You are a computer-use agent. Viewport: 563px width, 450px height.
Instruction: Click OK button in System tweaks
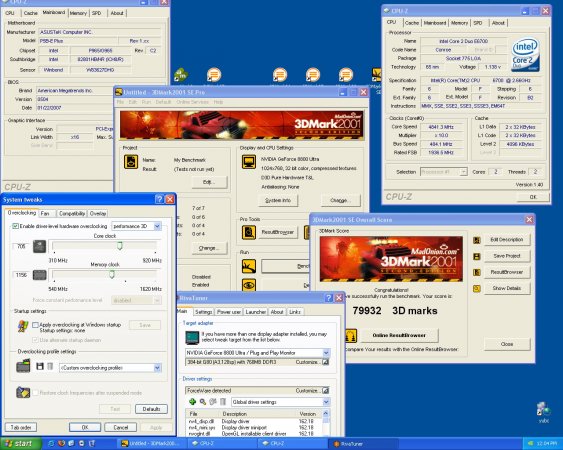pos(85,427)
